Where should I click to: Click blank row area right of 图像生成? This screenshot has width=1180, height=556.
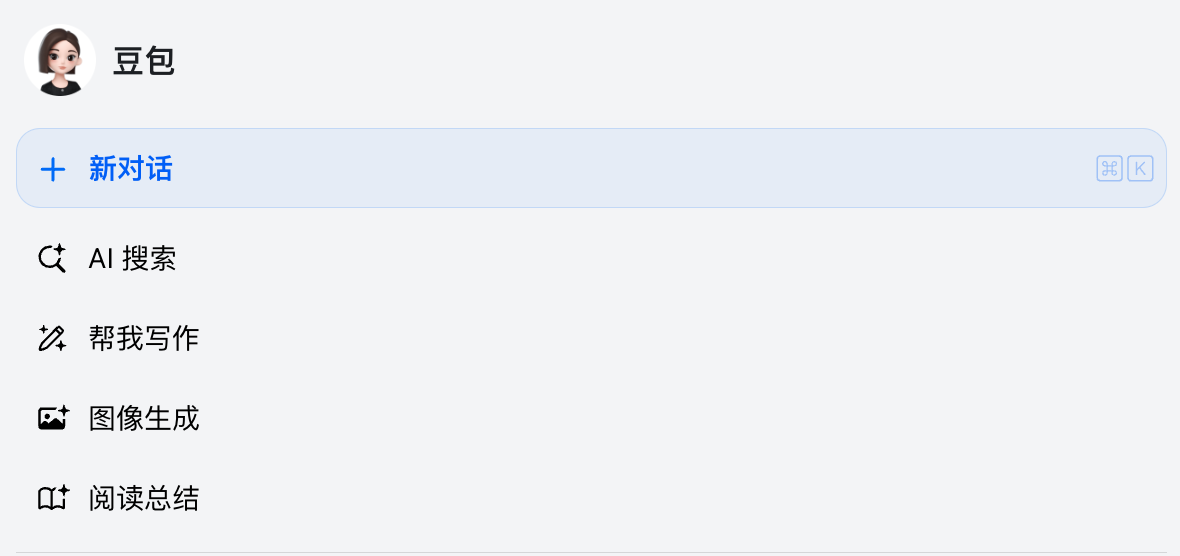coord(650,418)
